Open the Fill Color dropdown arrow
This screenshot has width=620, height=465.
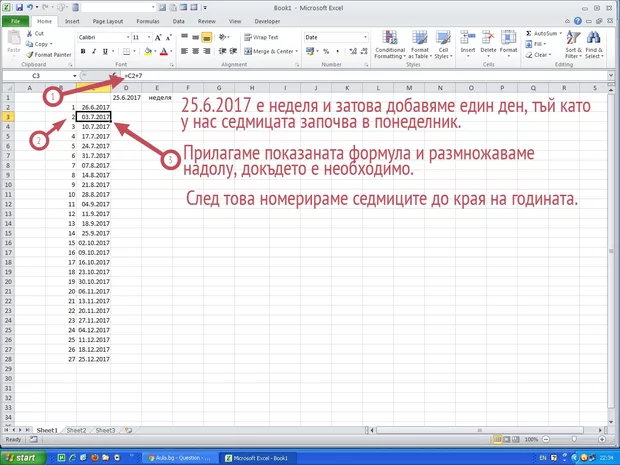click(x=155, y=51)
